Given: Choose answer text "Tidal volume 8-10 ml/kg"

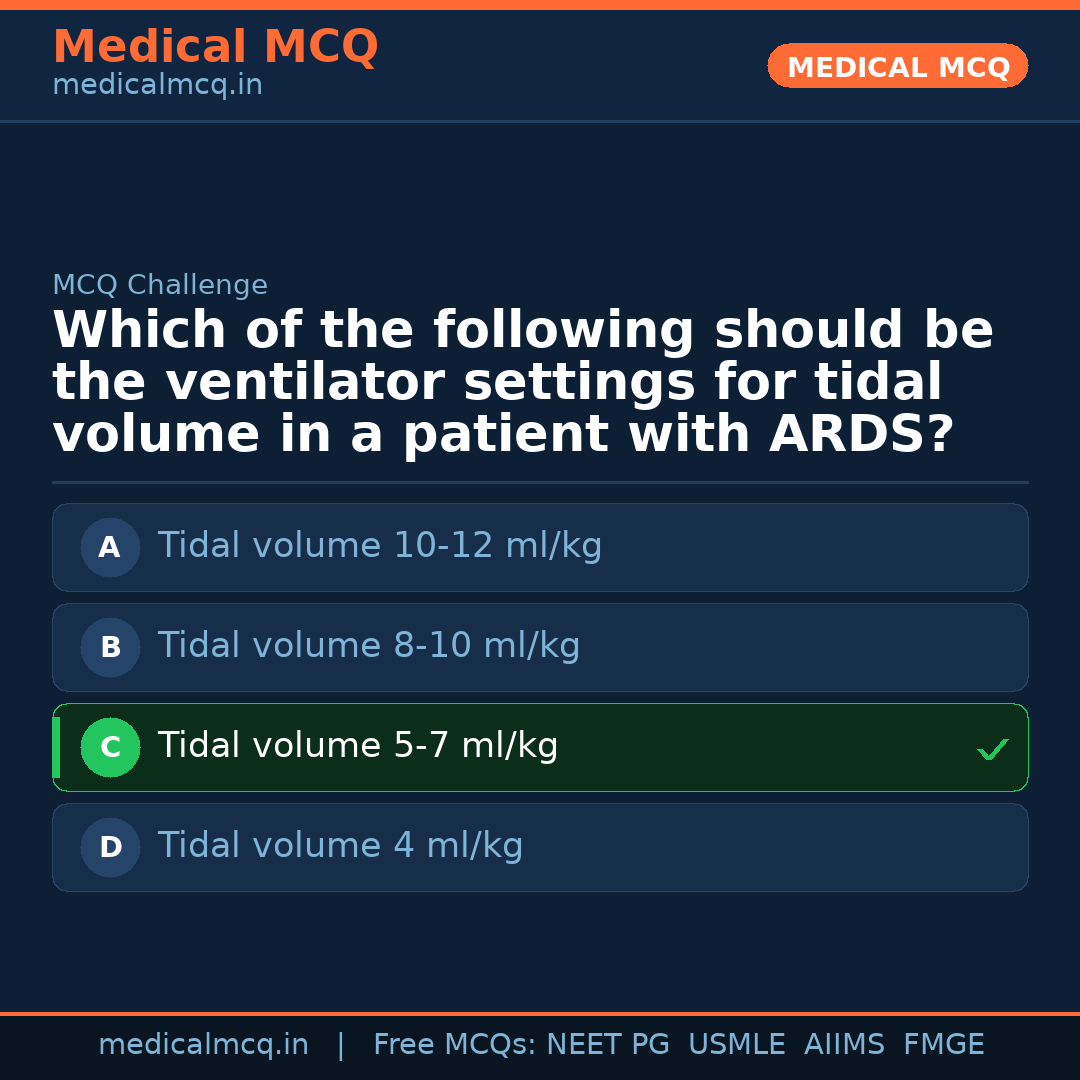Looking at the screenshot, I should point(369,646).
